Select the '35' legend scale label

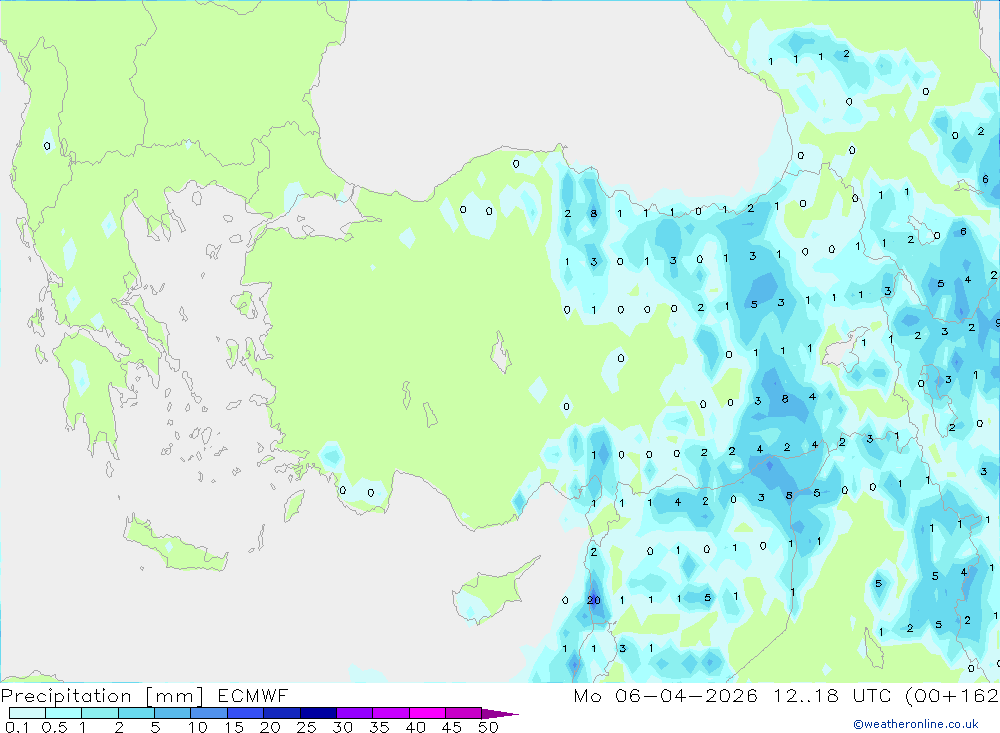click(x=379, y=727)
